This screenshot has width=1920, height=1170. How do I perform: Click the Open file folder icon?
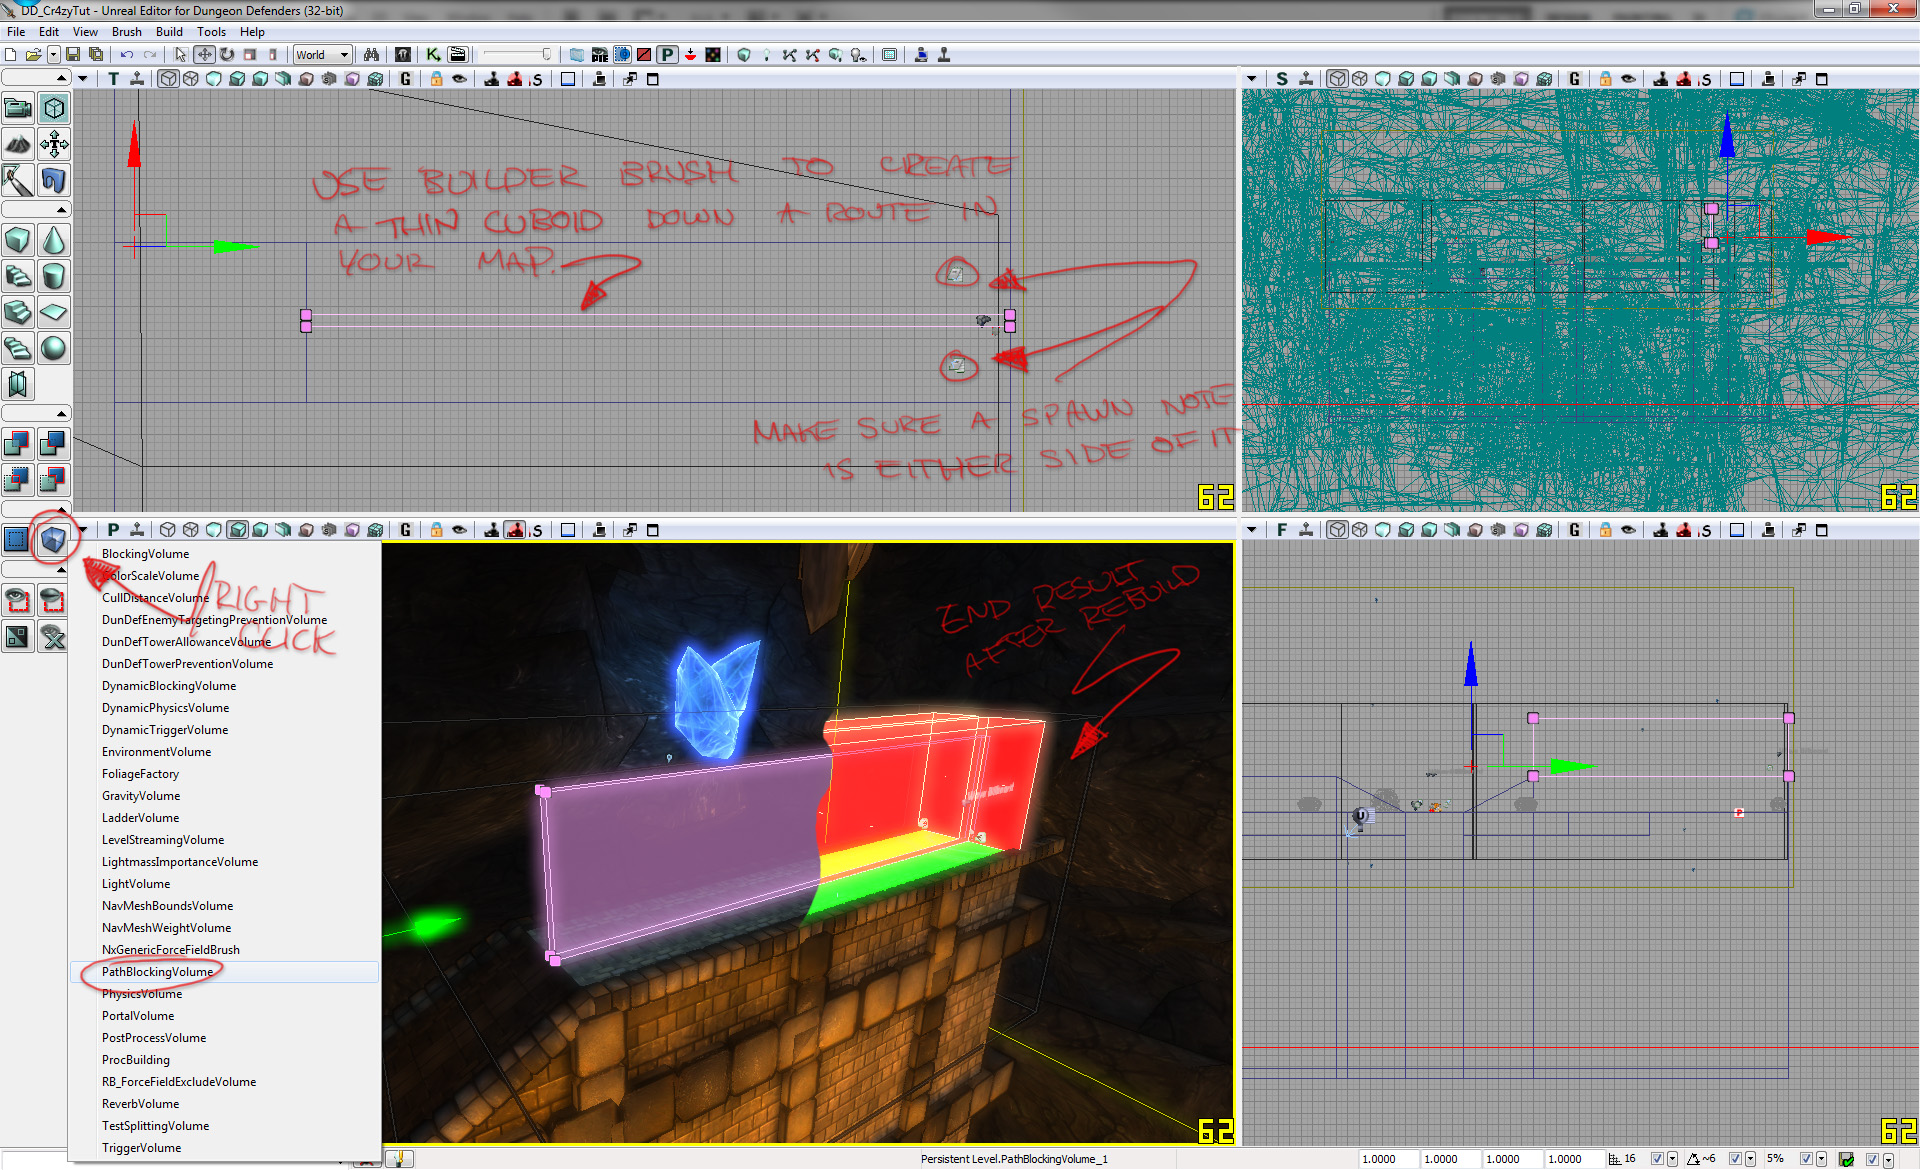(33, 55)
